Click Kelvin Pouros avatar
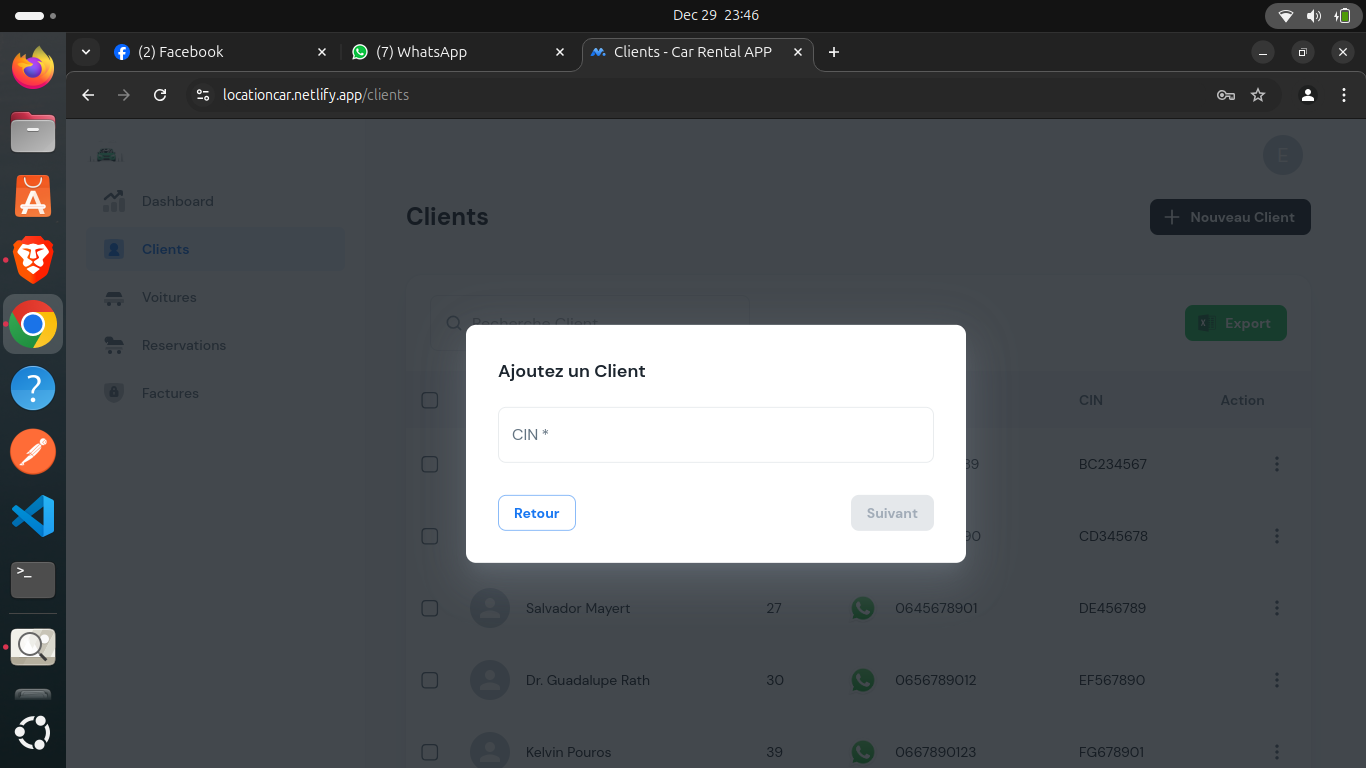The width and height of the screenshot is (1366, 768). [490, 750]
